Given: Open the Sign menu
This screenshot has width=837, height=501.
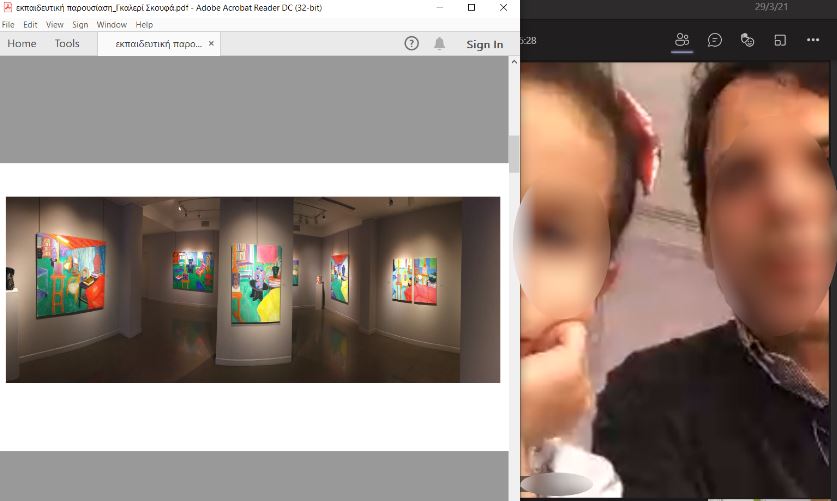Looking at the screenshot, I should 80,25.
